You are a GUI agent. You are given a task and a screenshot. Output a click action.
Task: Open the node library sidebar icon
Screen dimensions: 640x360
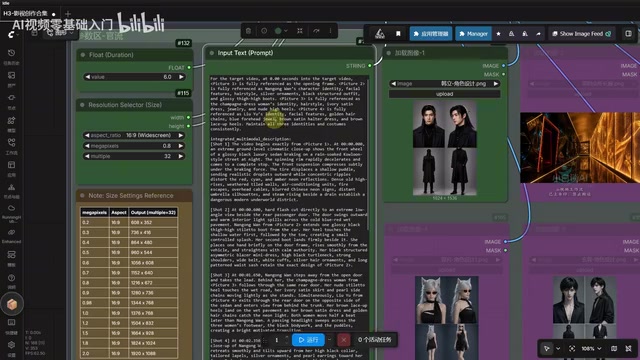11,98
